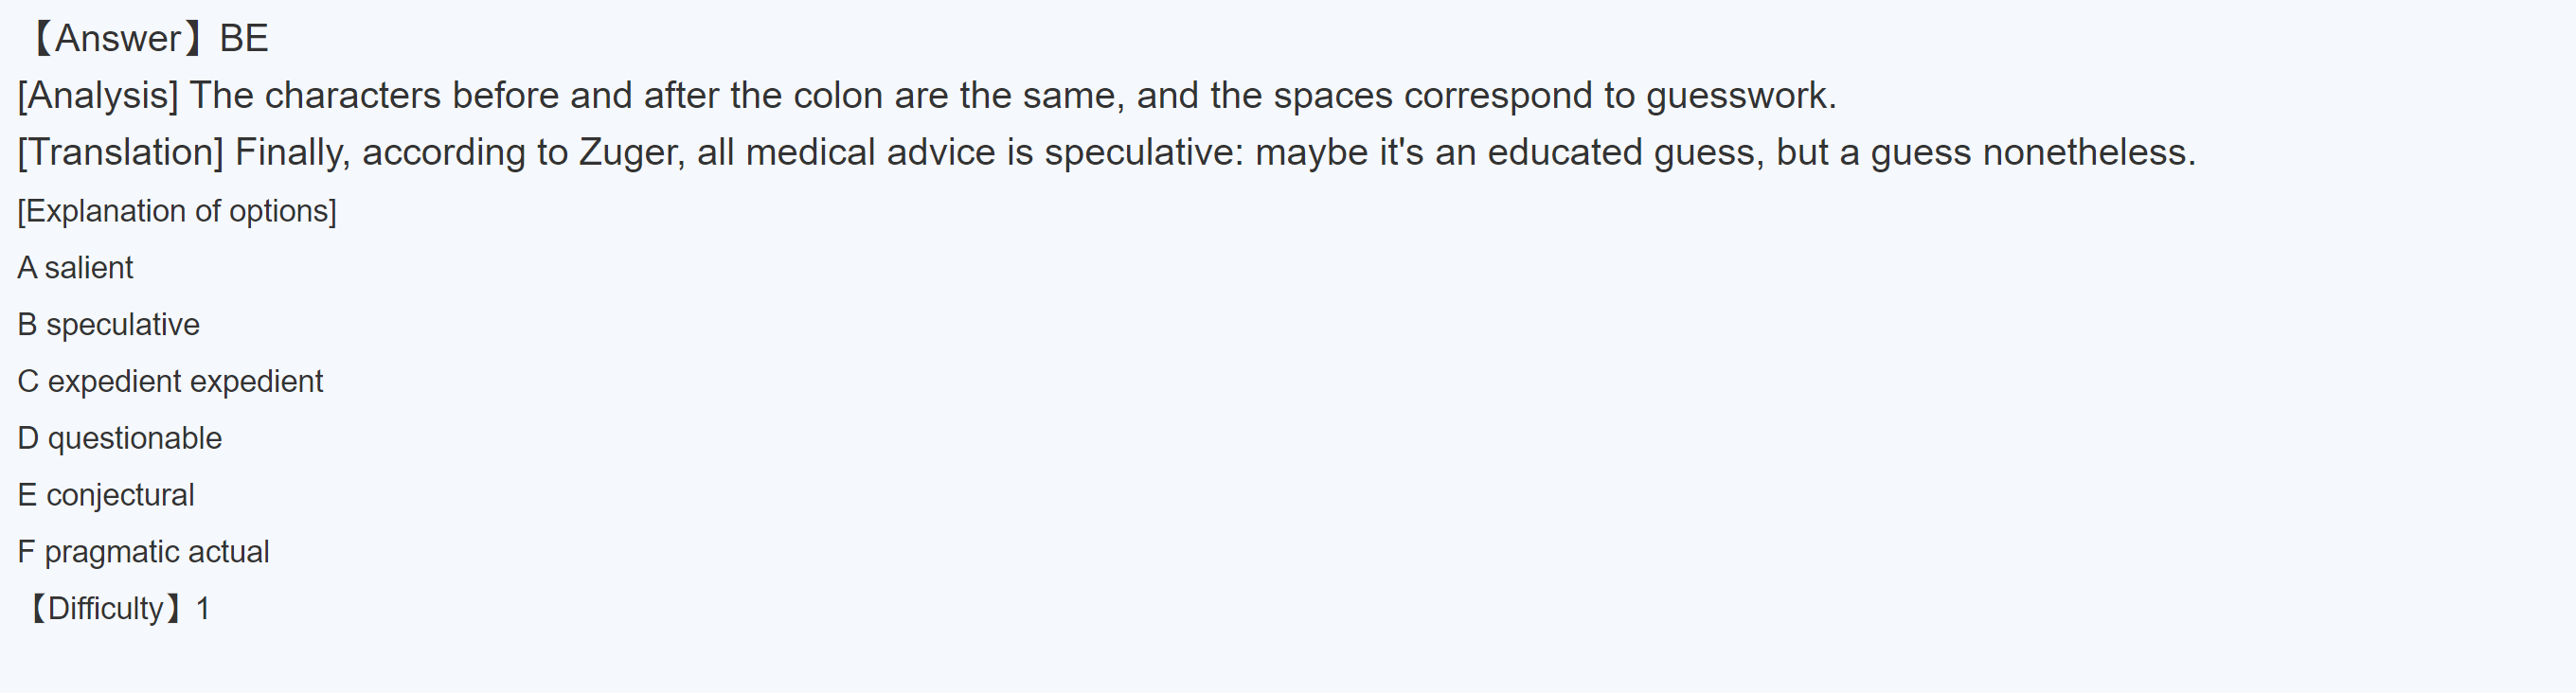This screenshot has height=693, width=2576.
Task: Click the [Explanation of options] heading
Action: pos(177,211)
